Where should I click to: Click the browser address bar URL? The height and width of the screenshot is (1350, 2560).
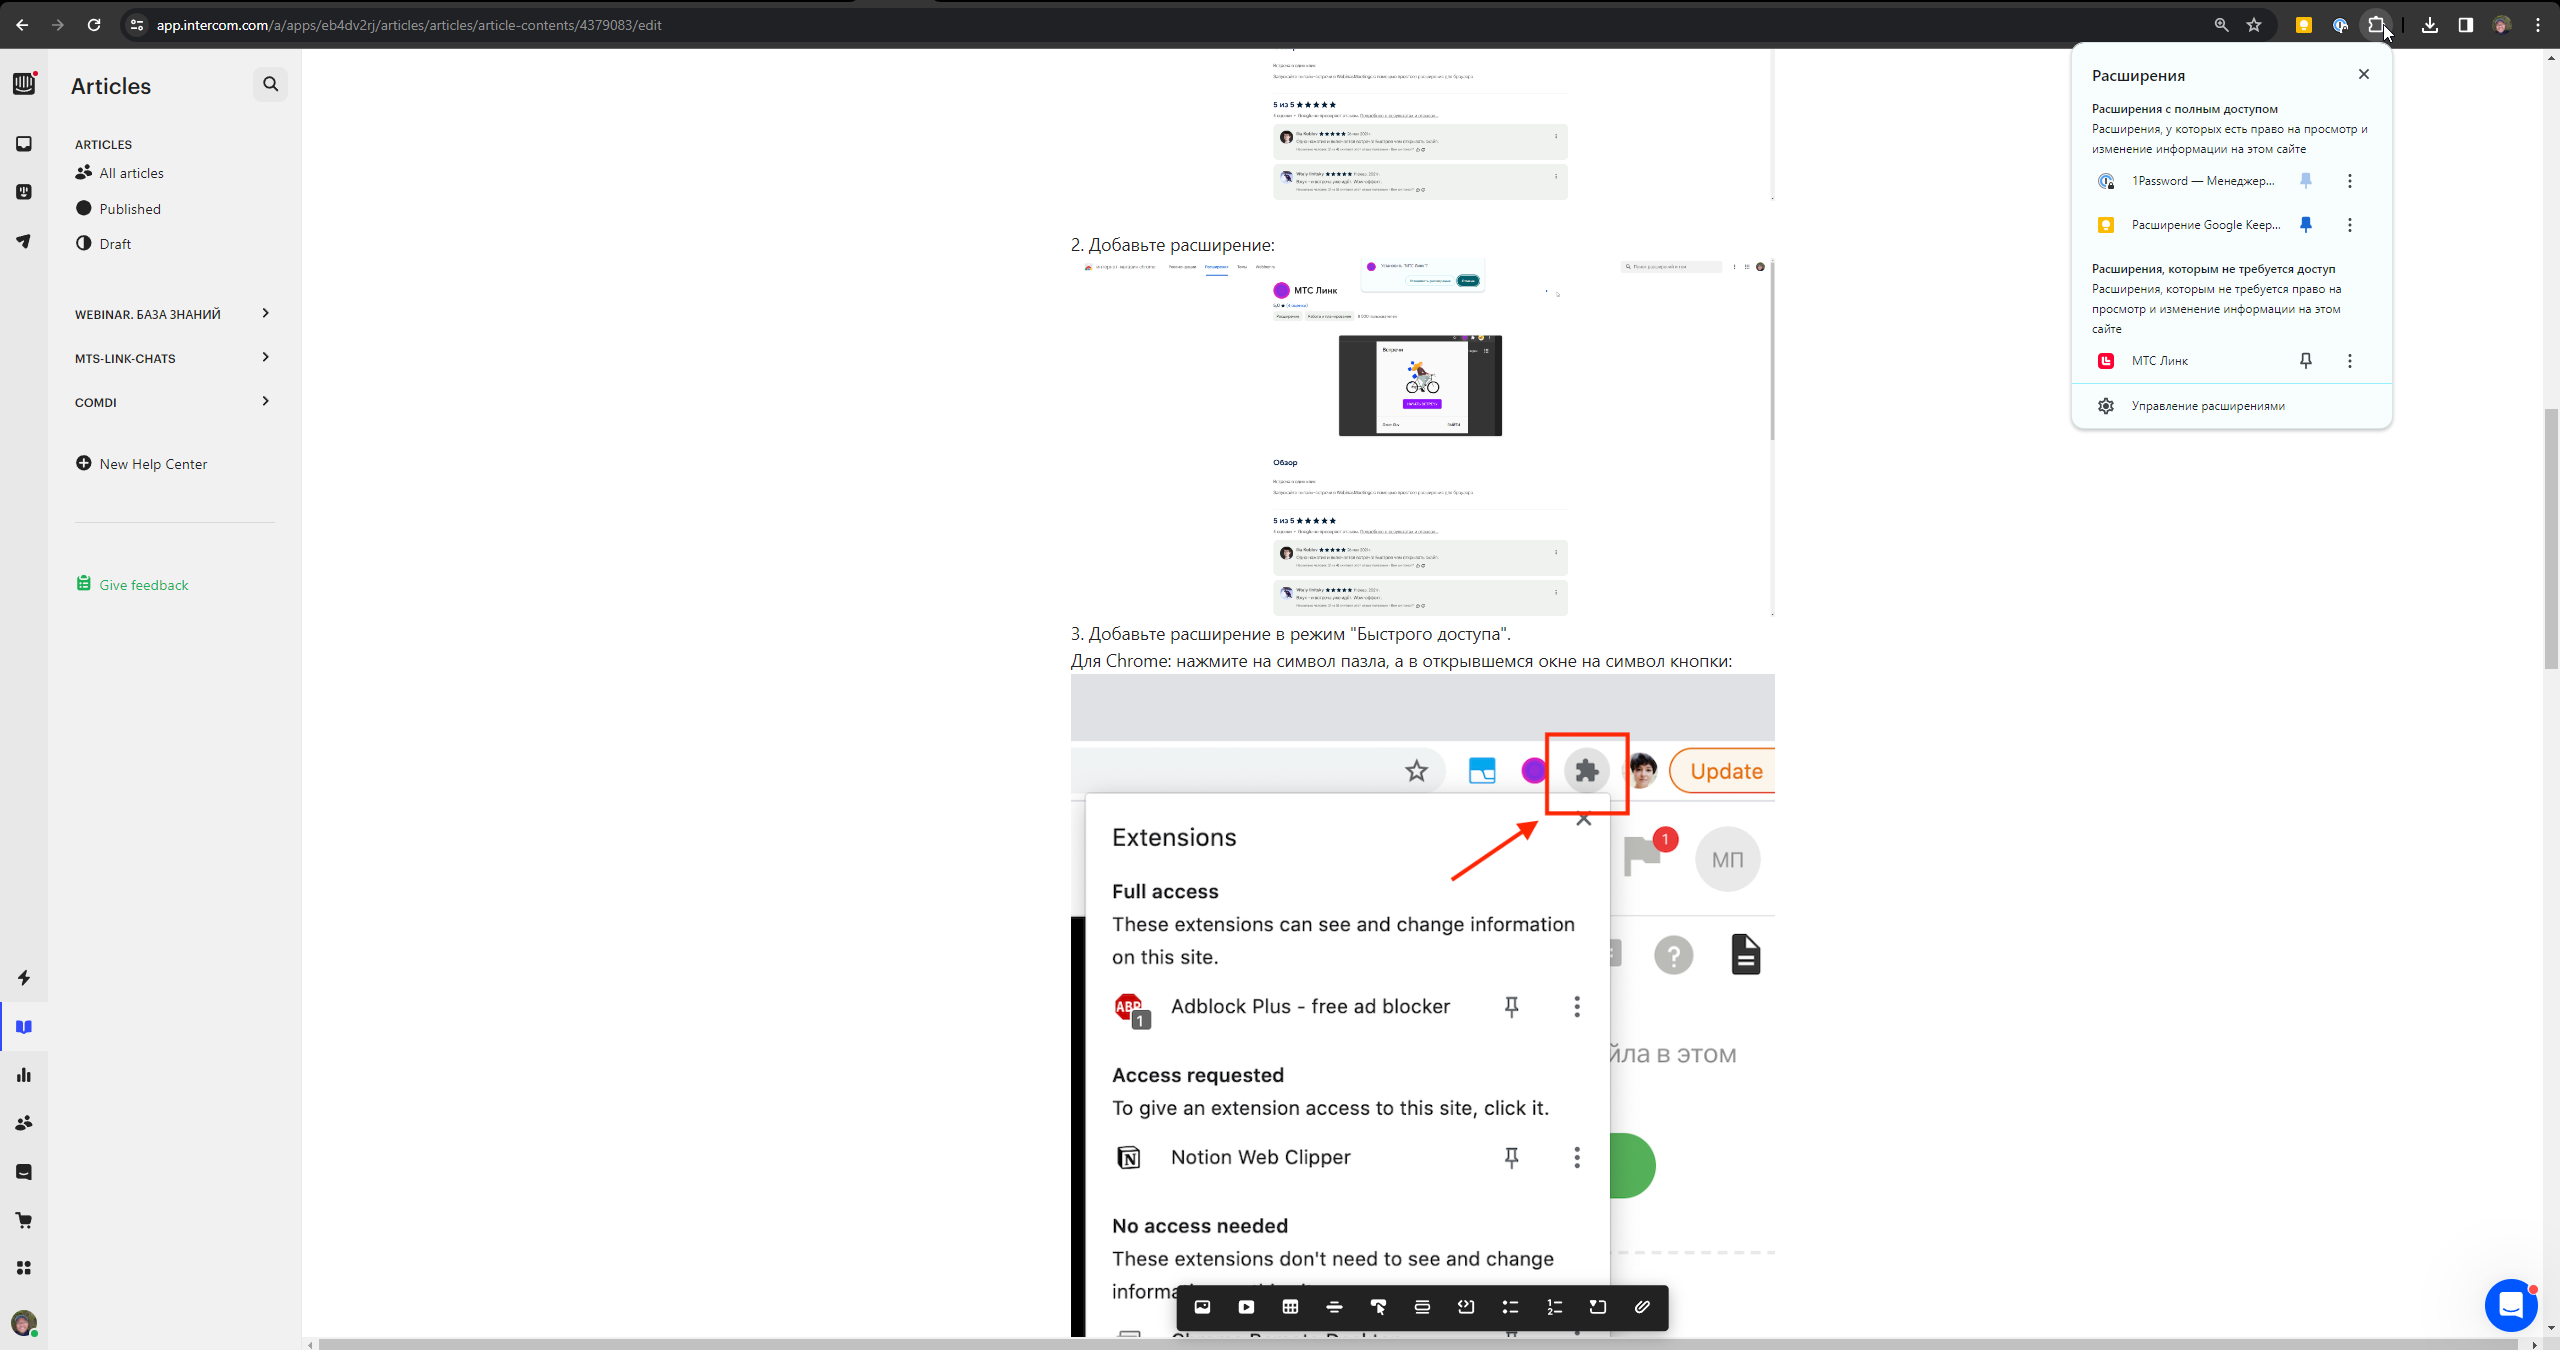[x=409, y=25]
